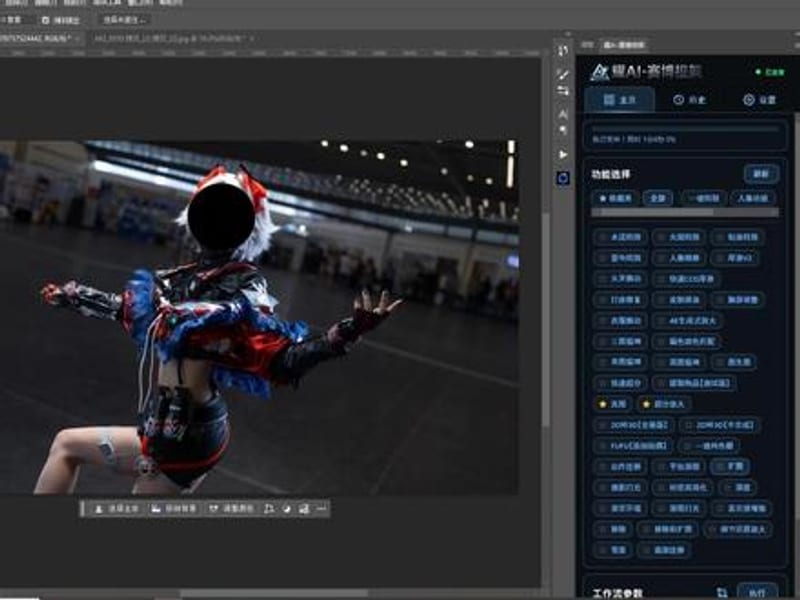
Task: Click the canvas horizontal scrollbar at the bottom
Action: [x=276, y=594]
